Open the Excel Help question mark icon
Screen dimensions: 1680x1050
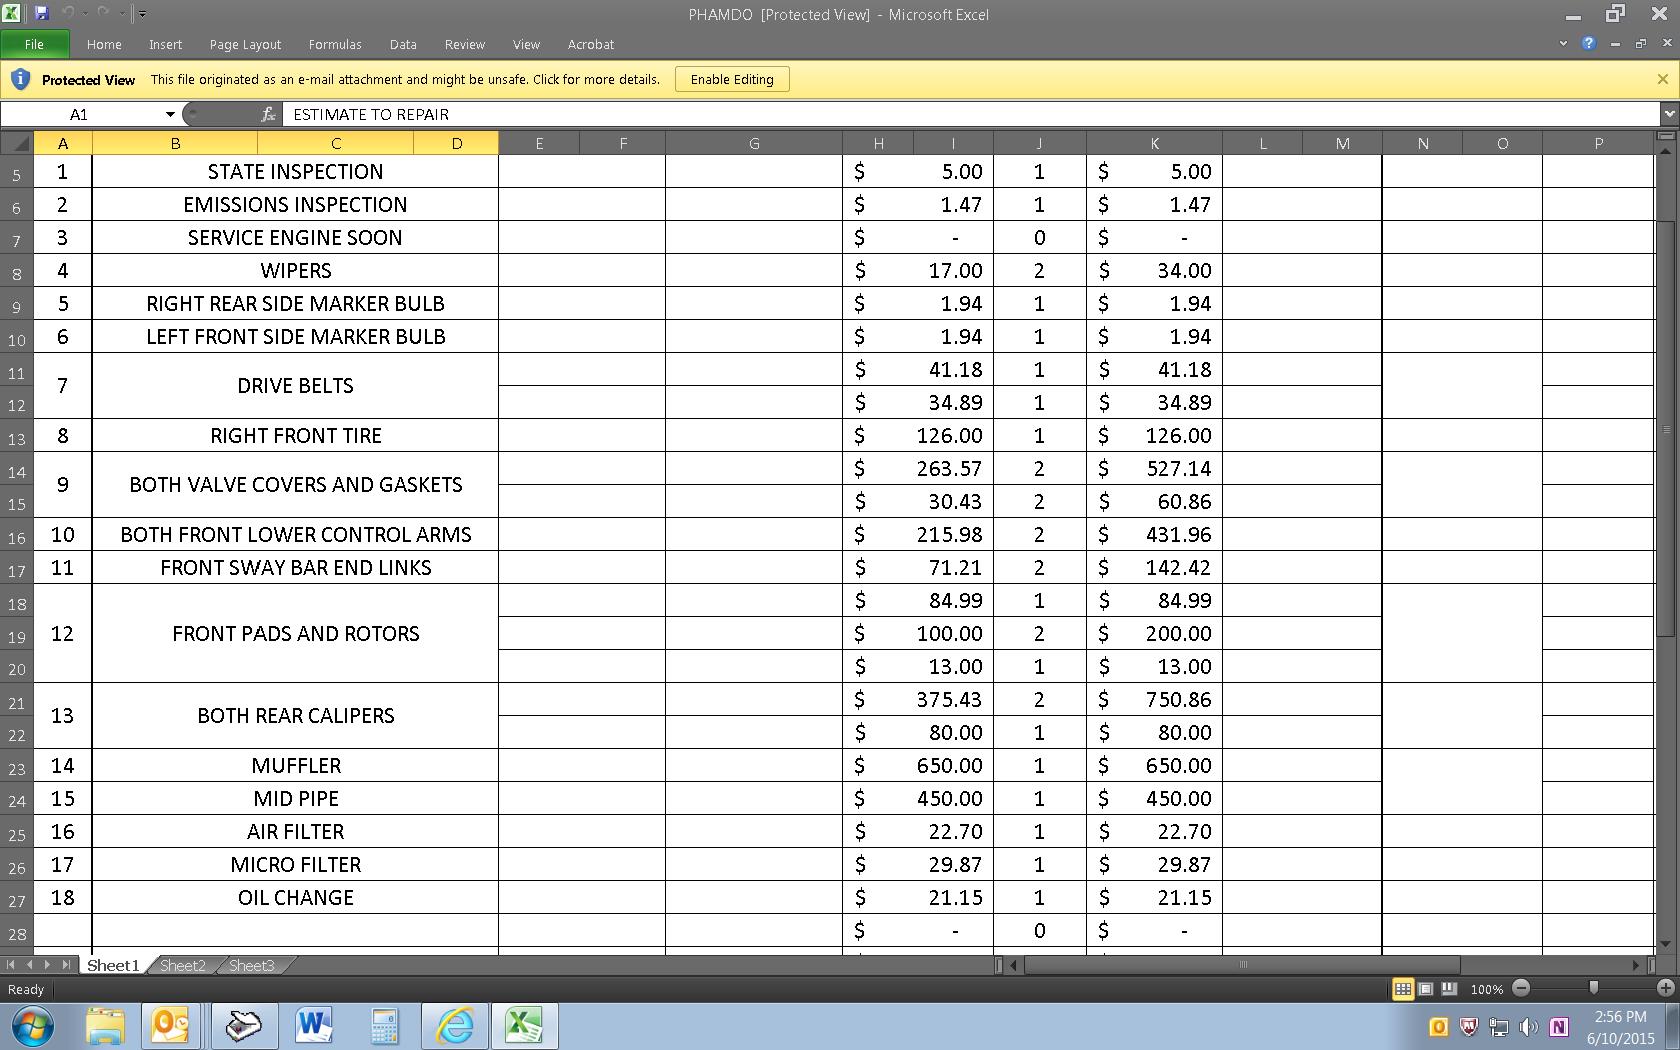pos(1588,44)
